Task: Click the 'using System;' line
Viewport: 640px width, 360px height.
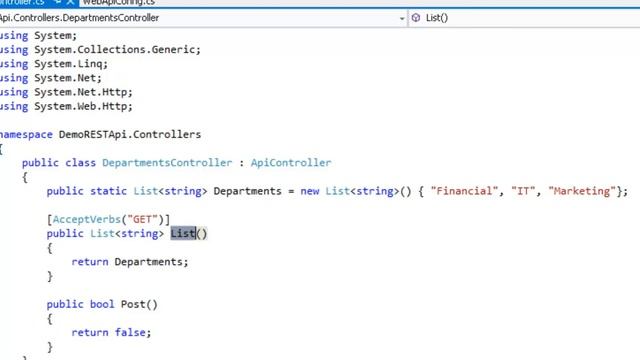Action: pos(38,36)
